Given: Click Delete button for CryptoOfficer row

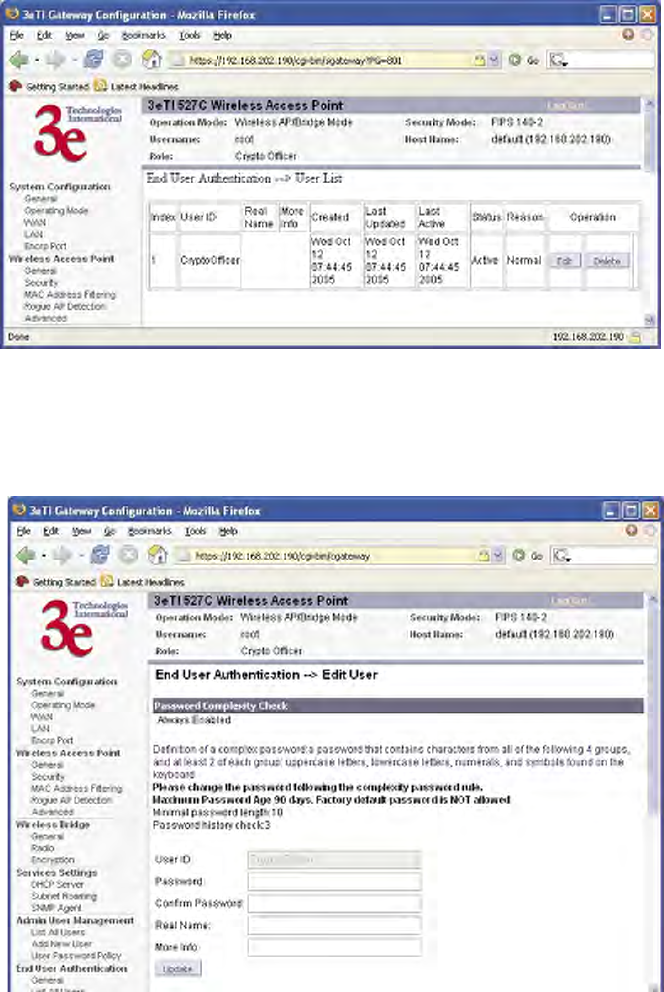Looking at the screenshot, I should 607,261.
